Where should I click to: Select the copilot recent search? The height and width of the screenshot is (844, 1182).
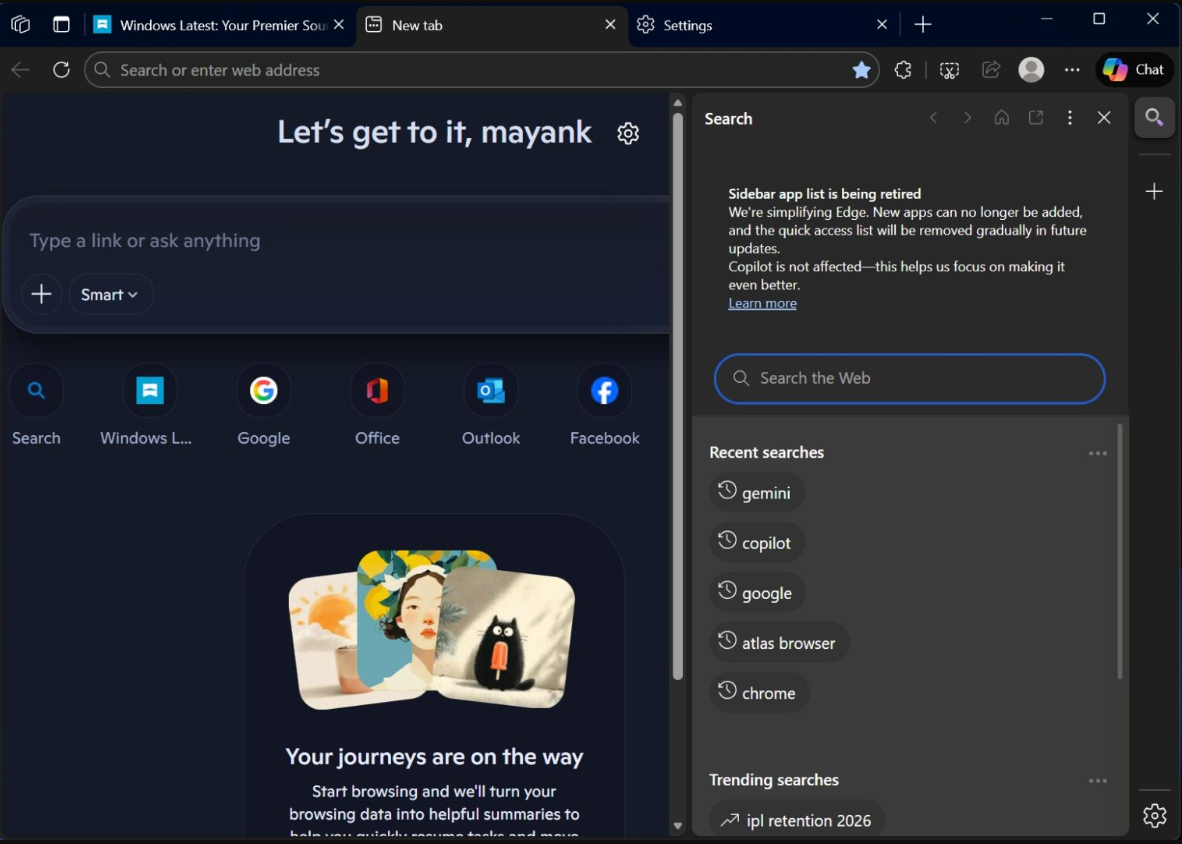click(757, 543)
